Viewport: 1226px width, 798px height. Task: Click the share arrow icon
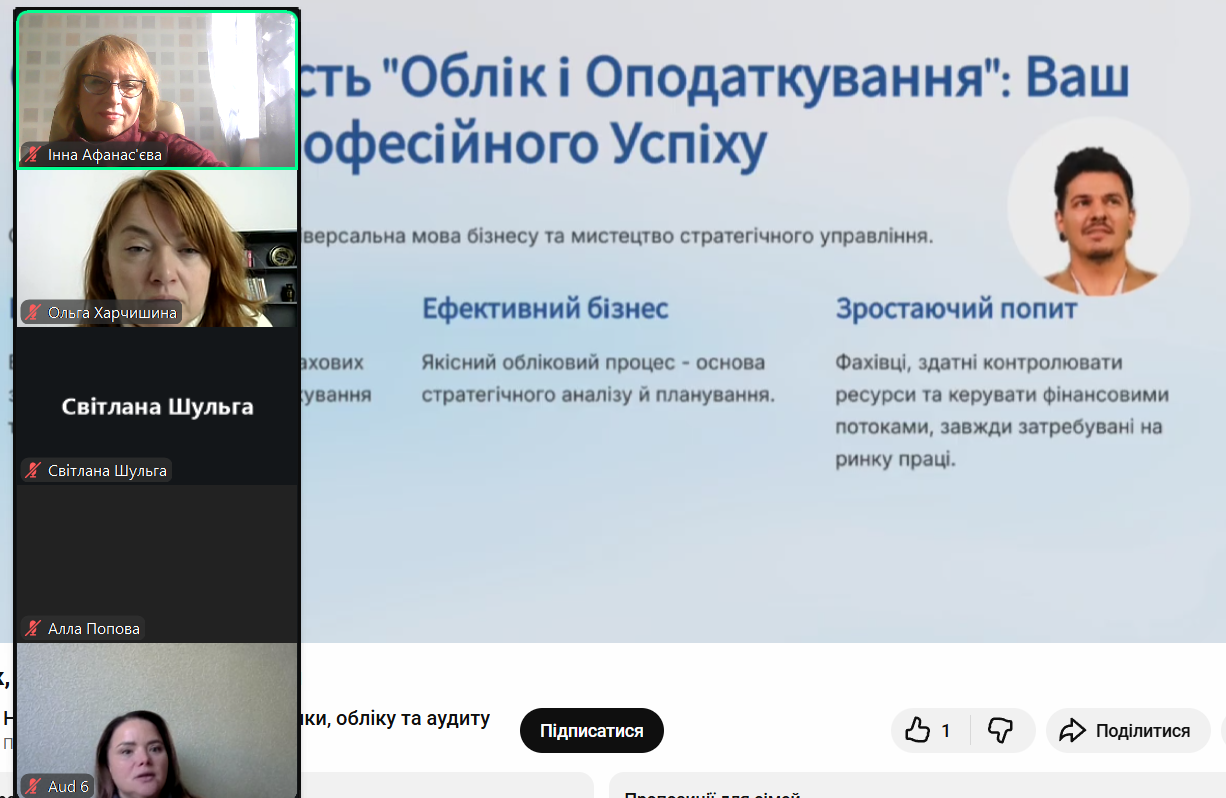point(1072,731)
